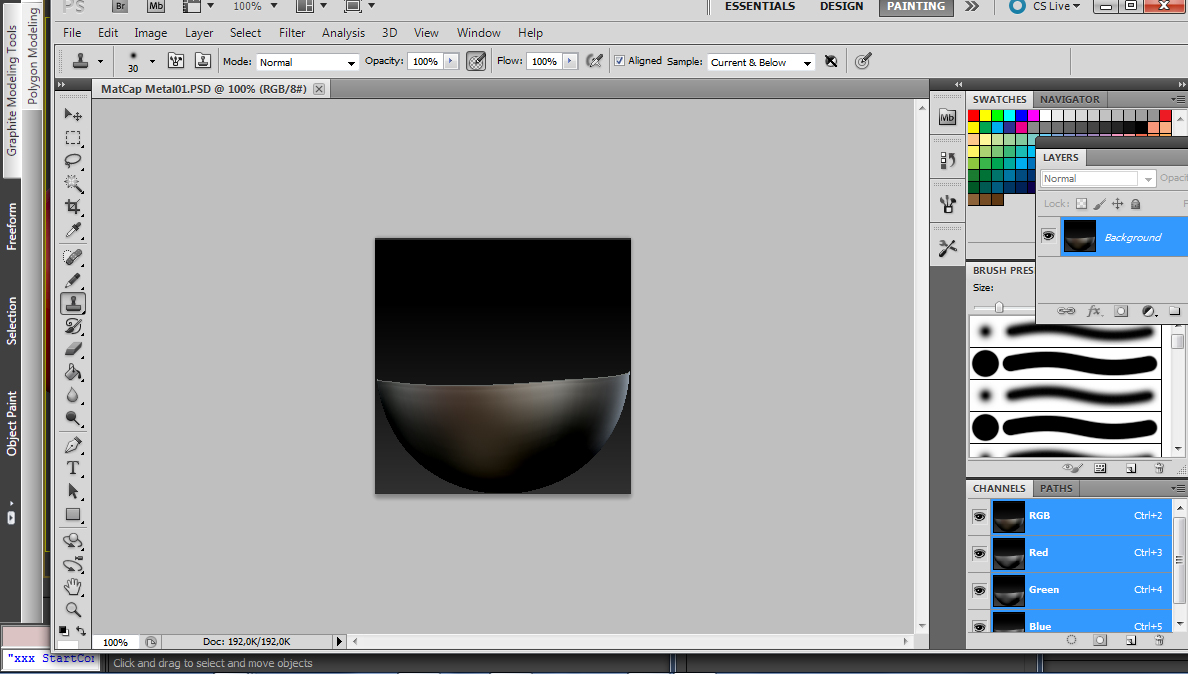
Task: Click the red swatch in Swatches panel
Action: 974,116
